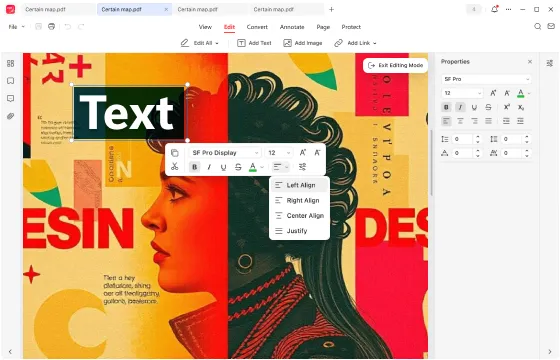Expand text color arrow in floating toolbar
The height and width of the screenshot is (360, 560).
pyautogui.click(x=262, y=167)
